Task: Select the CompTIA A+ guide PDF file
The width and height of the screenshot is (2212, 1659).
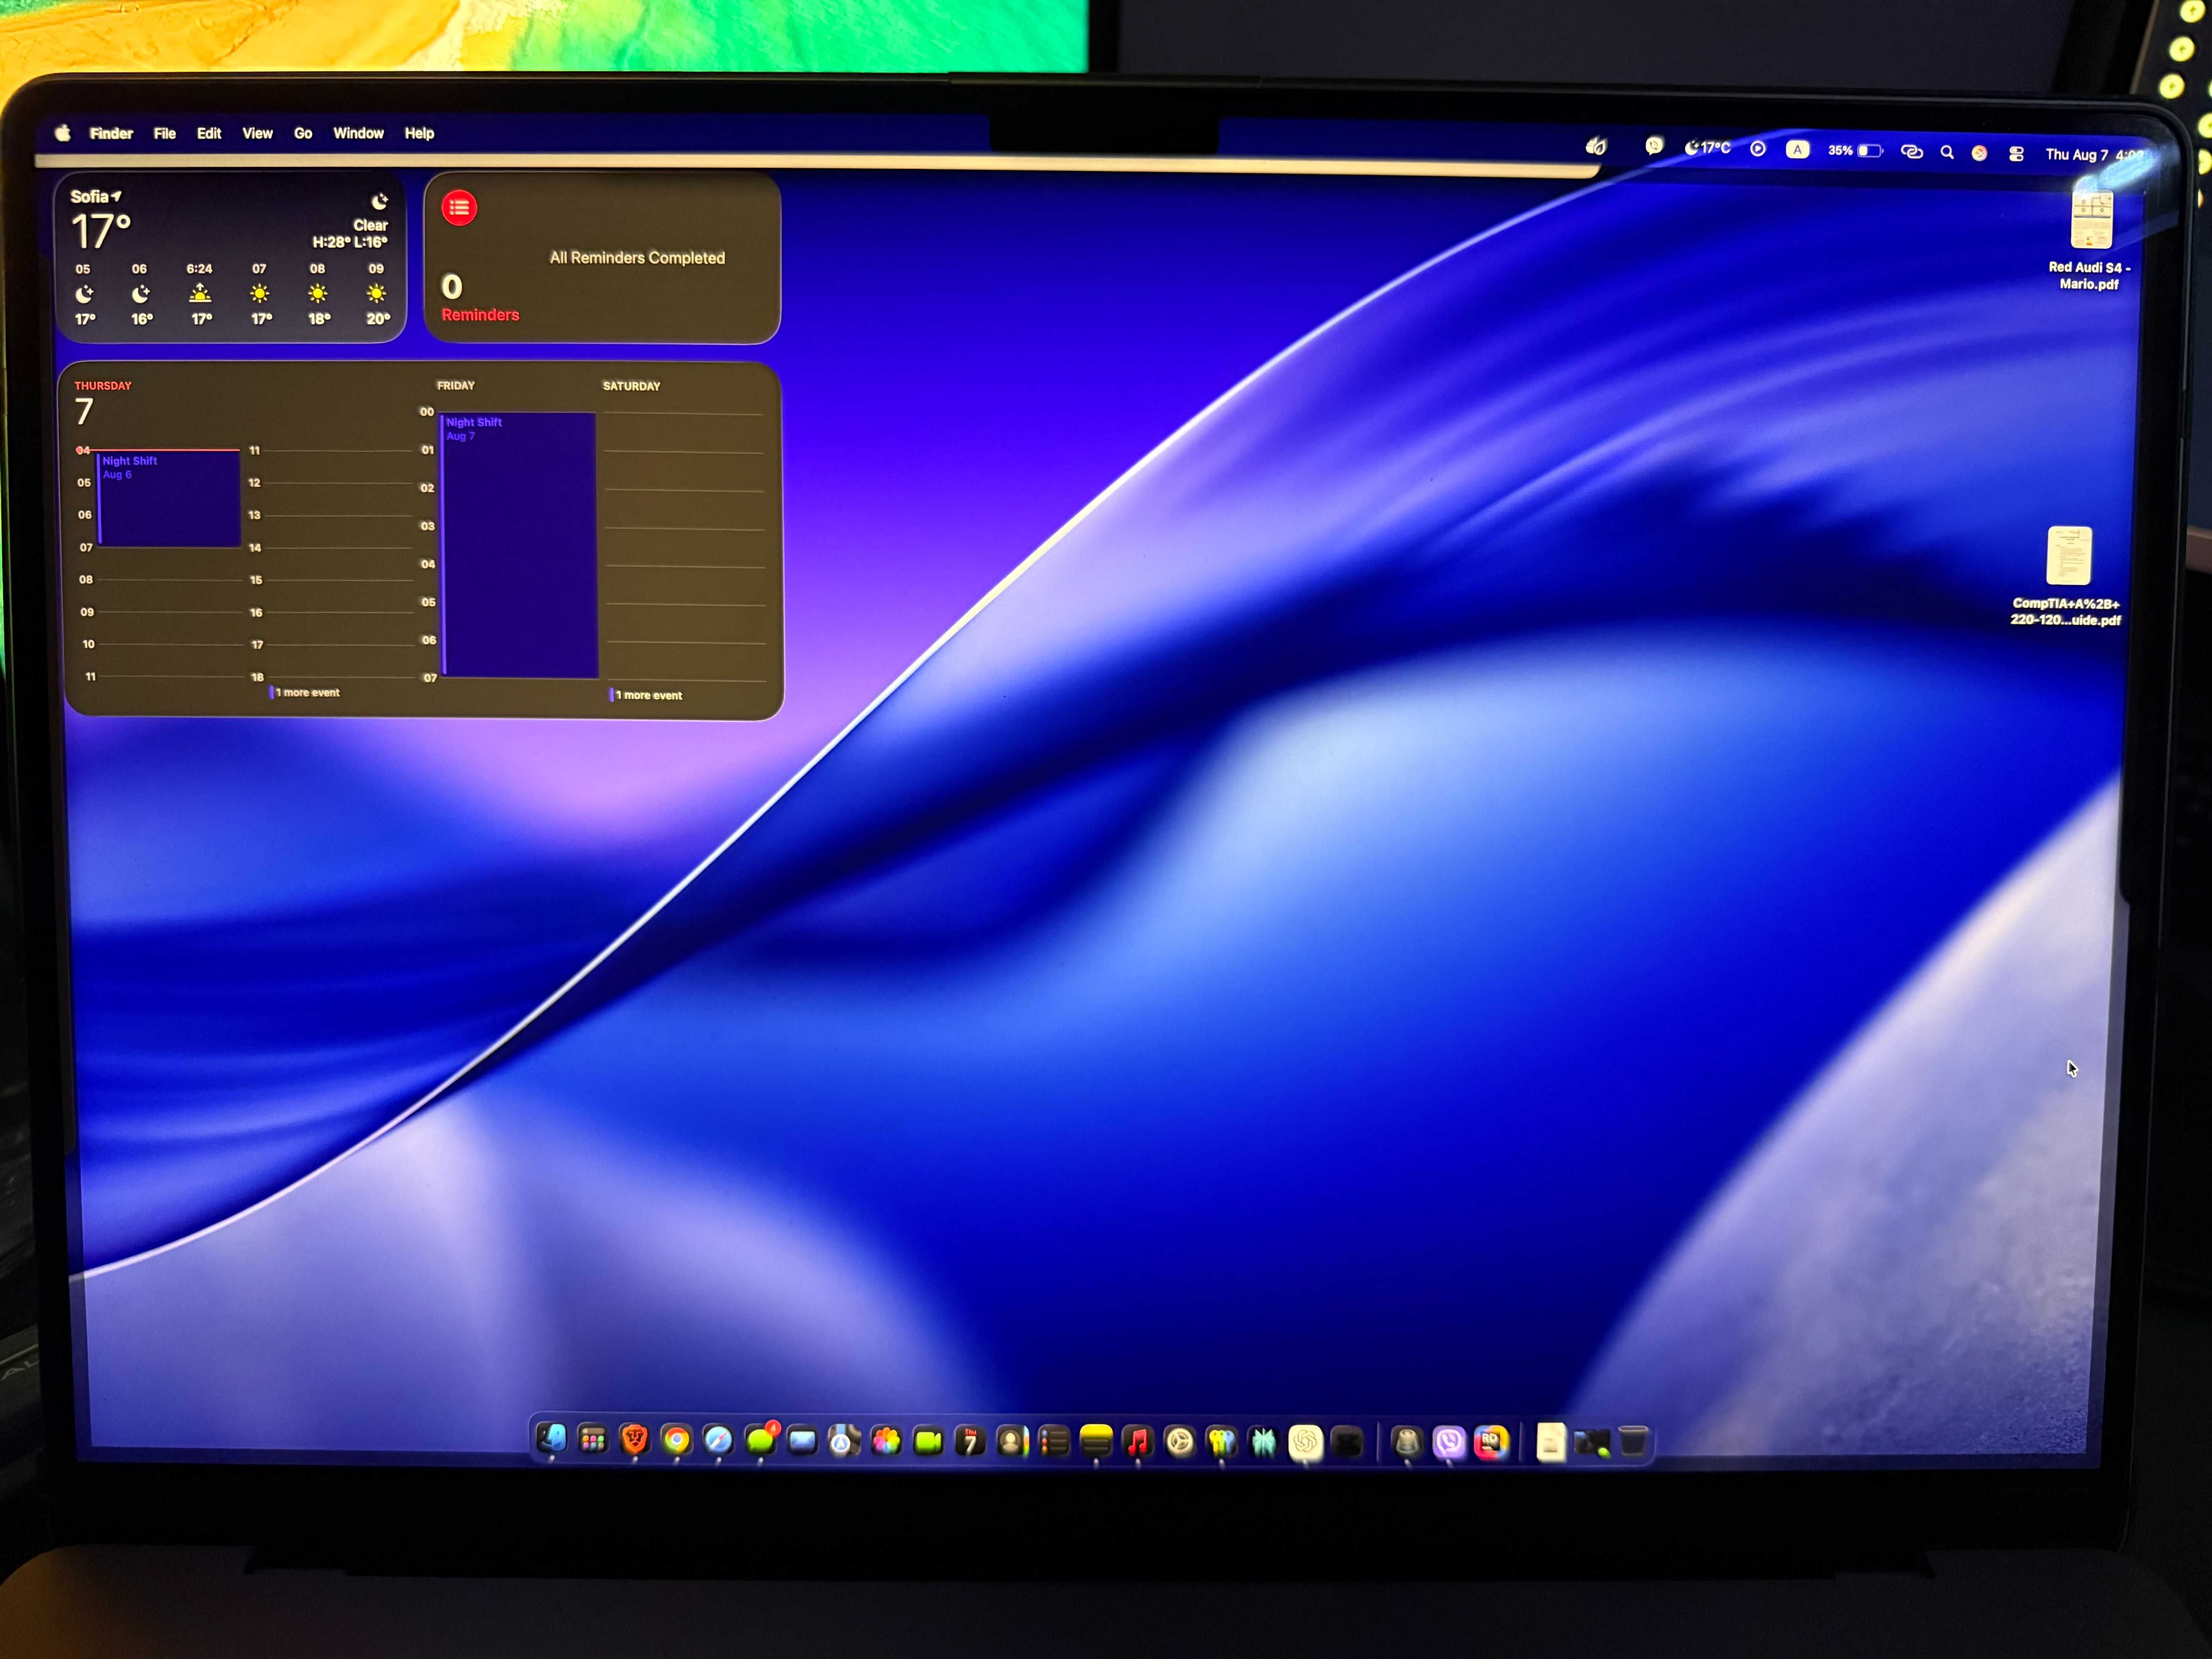Action: coord(2067,576)
